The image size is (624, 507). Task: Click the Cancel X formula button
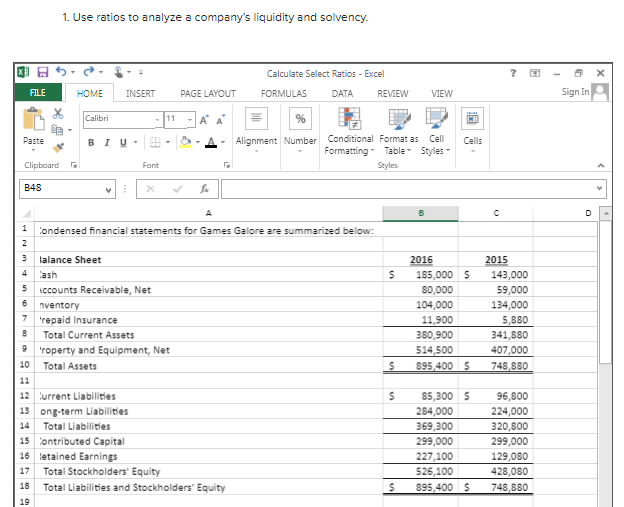150,189
